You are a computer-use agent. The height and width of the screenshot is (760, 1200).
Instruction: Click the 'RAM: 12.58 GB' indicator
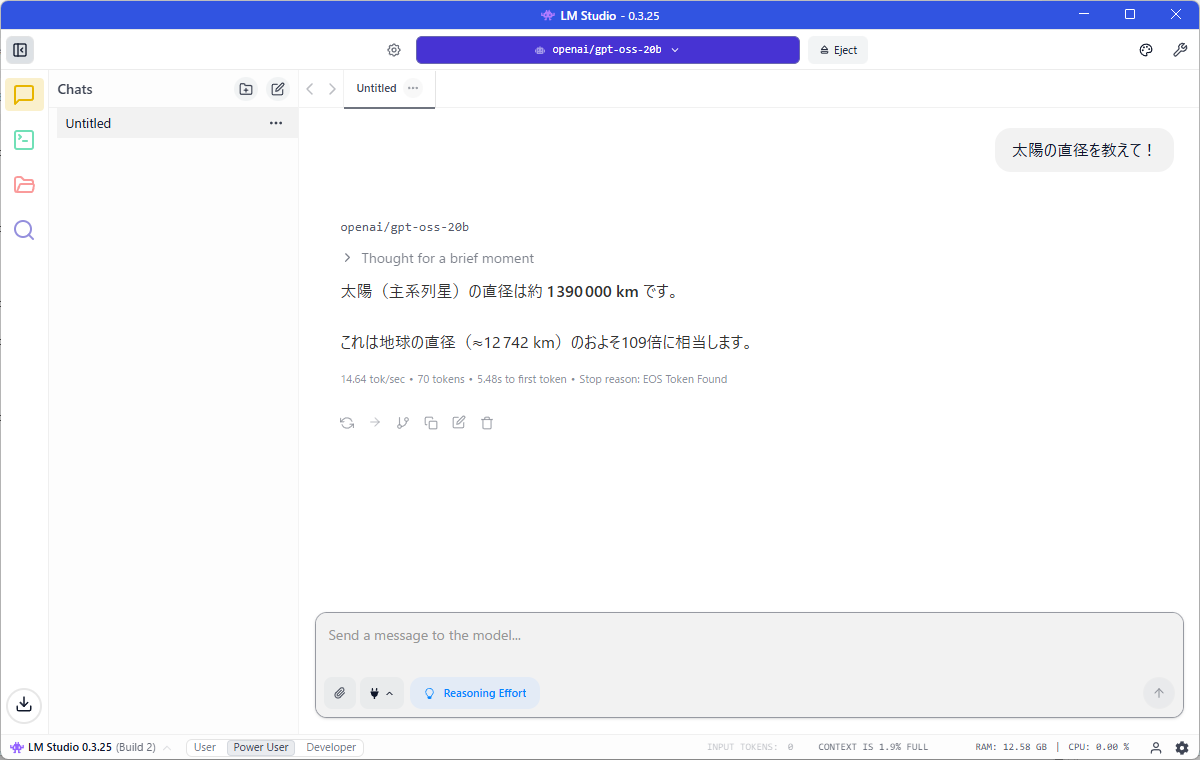[1011, 747]
